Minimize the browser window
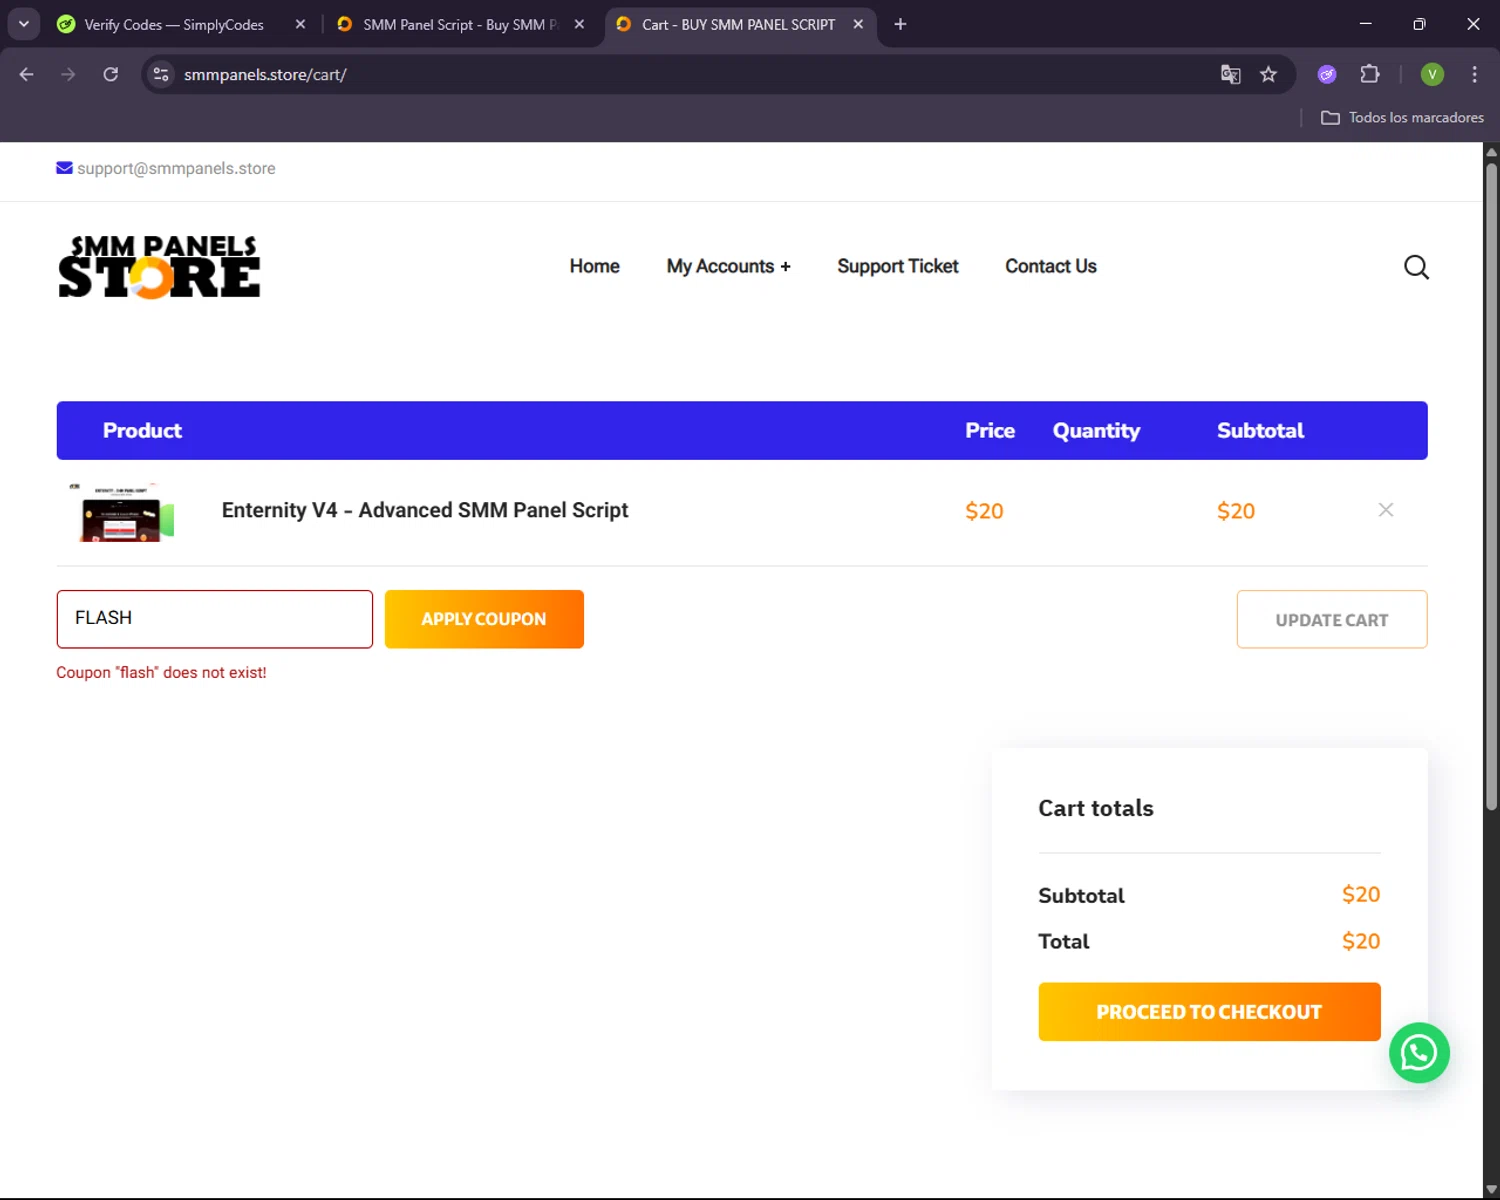 pyautogui.click(x=1365, y=24)
